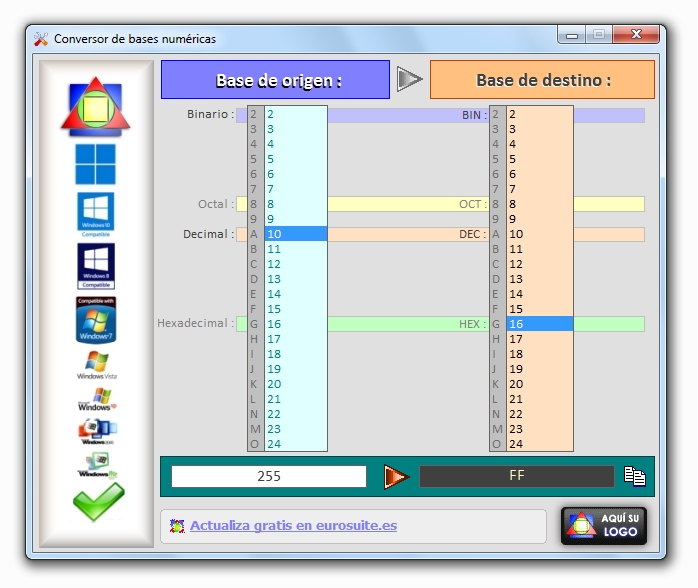Click the Windows 11 logo icon
This screenshot has width=698, height=588.
[x=96, y=164]
